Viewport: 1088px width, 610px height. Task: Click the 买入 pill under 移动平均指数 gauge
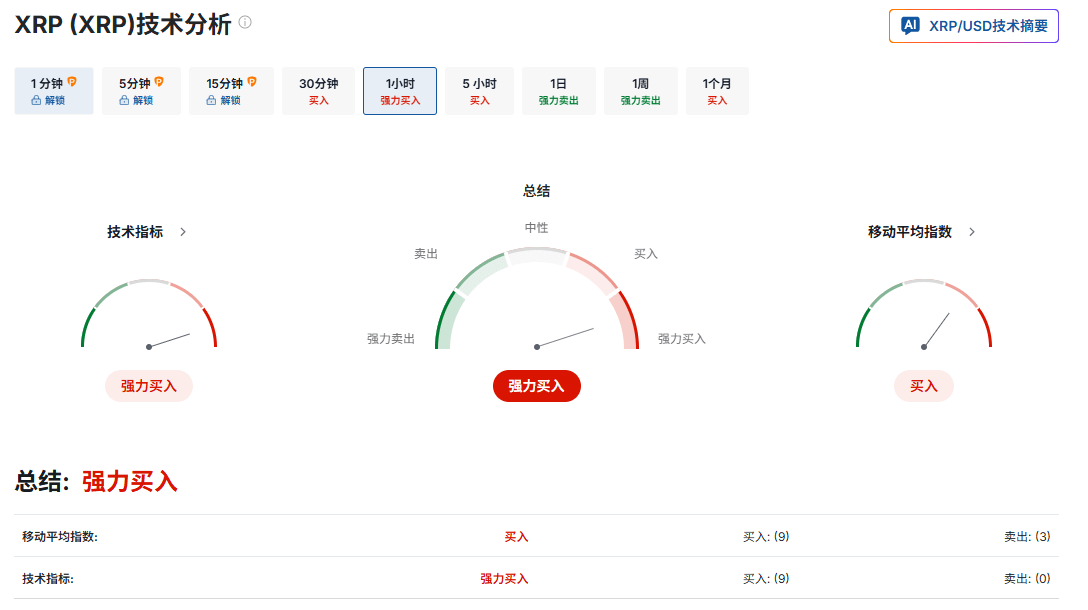point(924,386)
